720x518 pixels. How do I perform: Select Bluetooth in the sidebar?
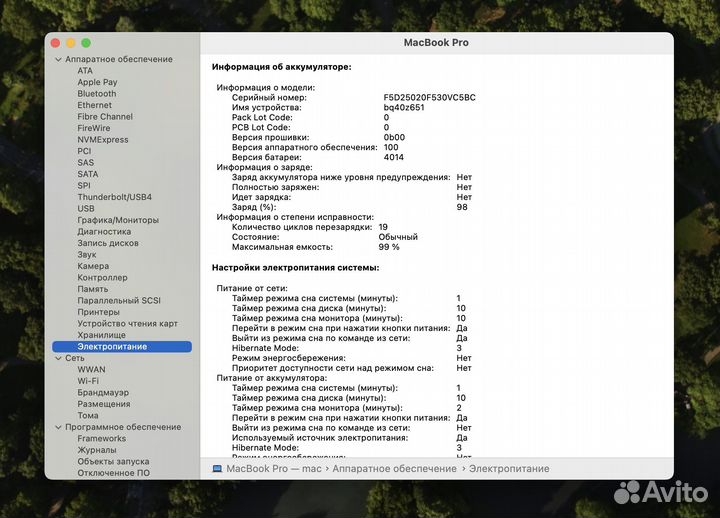pyautogui.click(x=97, y=94)
